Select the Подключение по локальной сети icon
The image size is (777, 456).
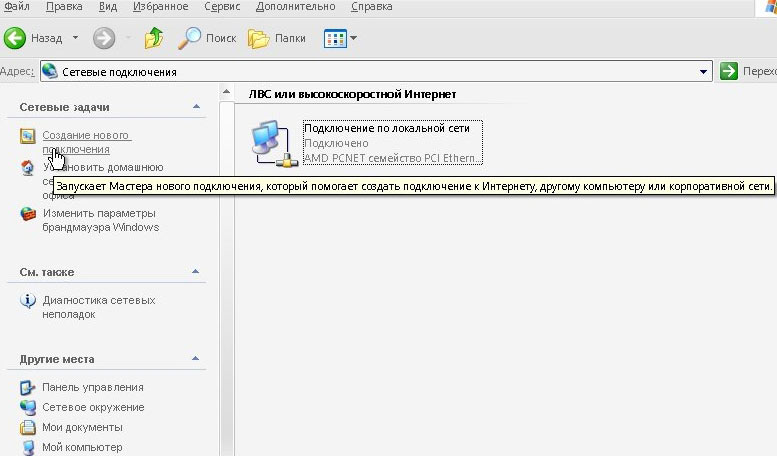click(270, 142)
